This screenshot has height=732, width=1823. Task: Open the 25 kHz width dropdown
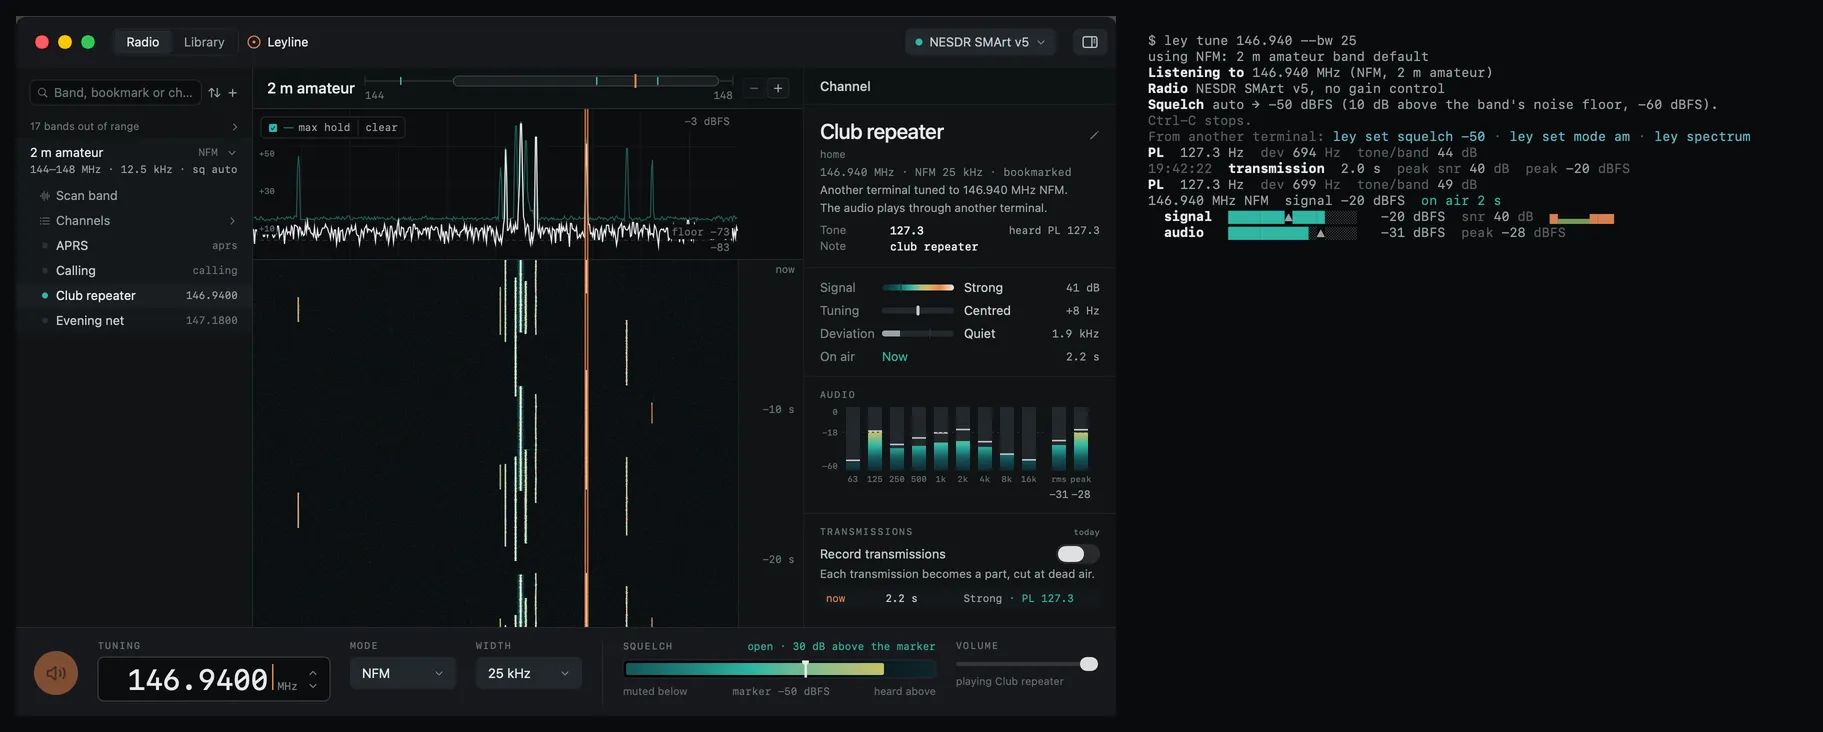[x=528, y=674]
